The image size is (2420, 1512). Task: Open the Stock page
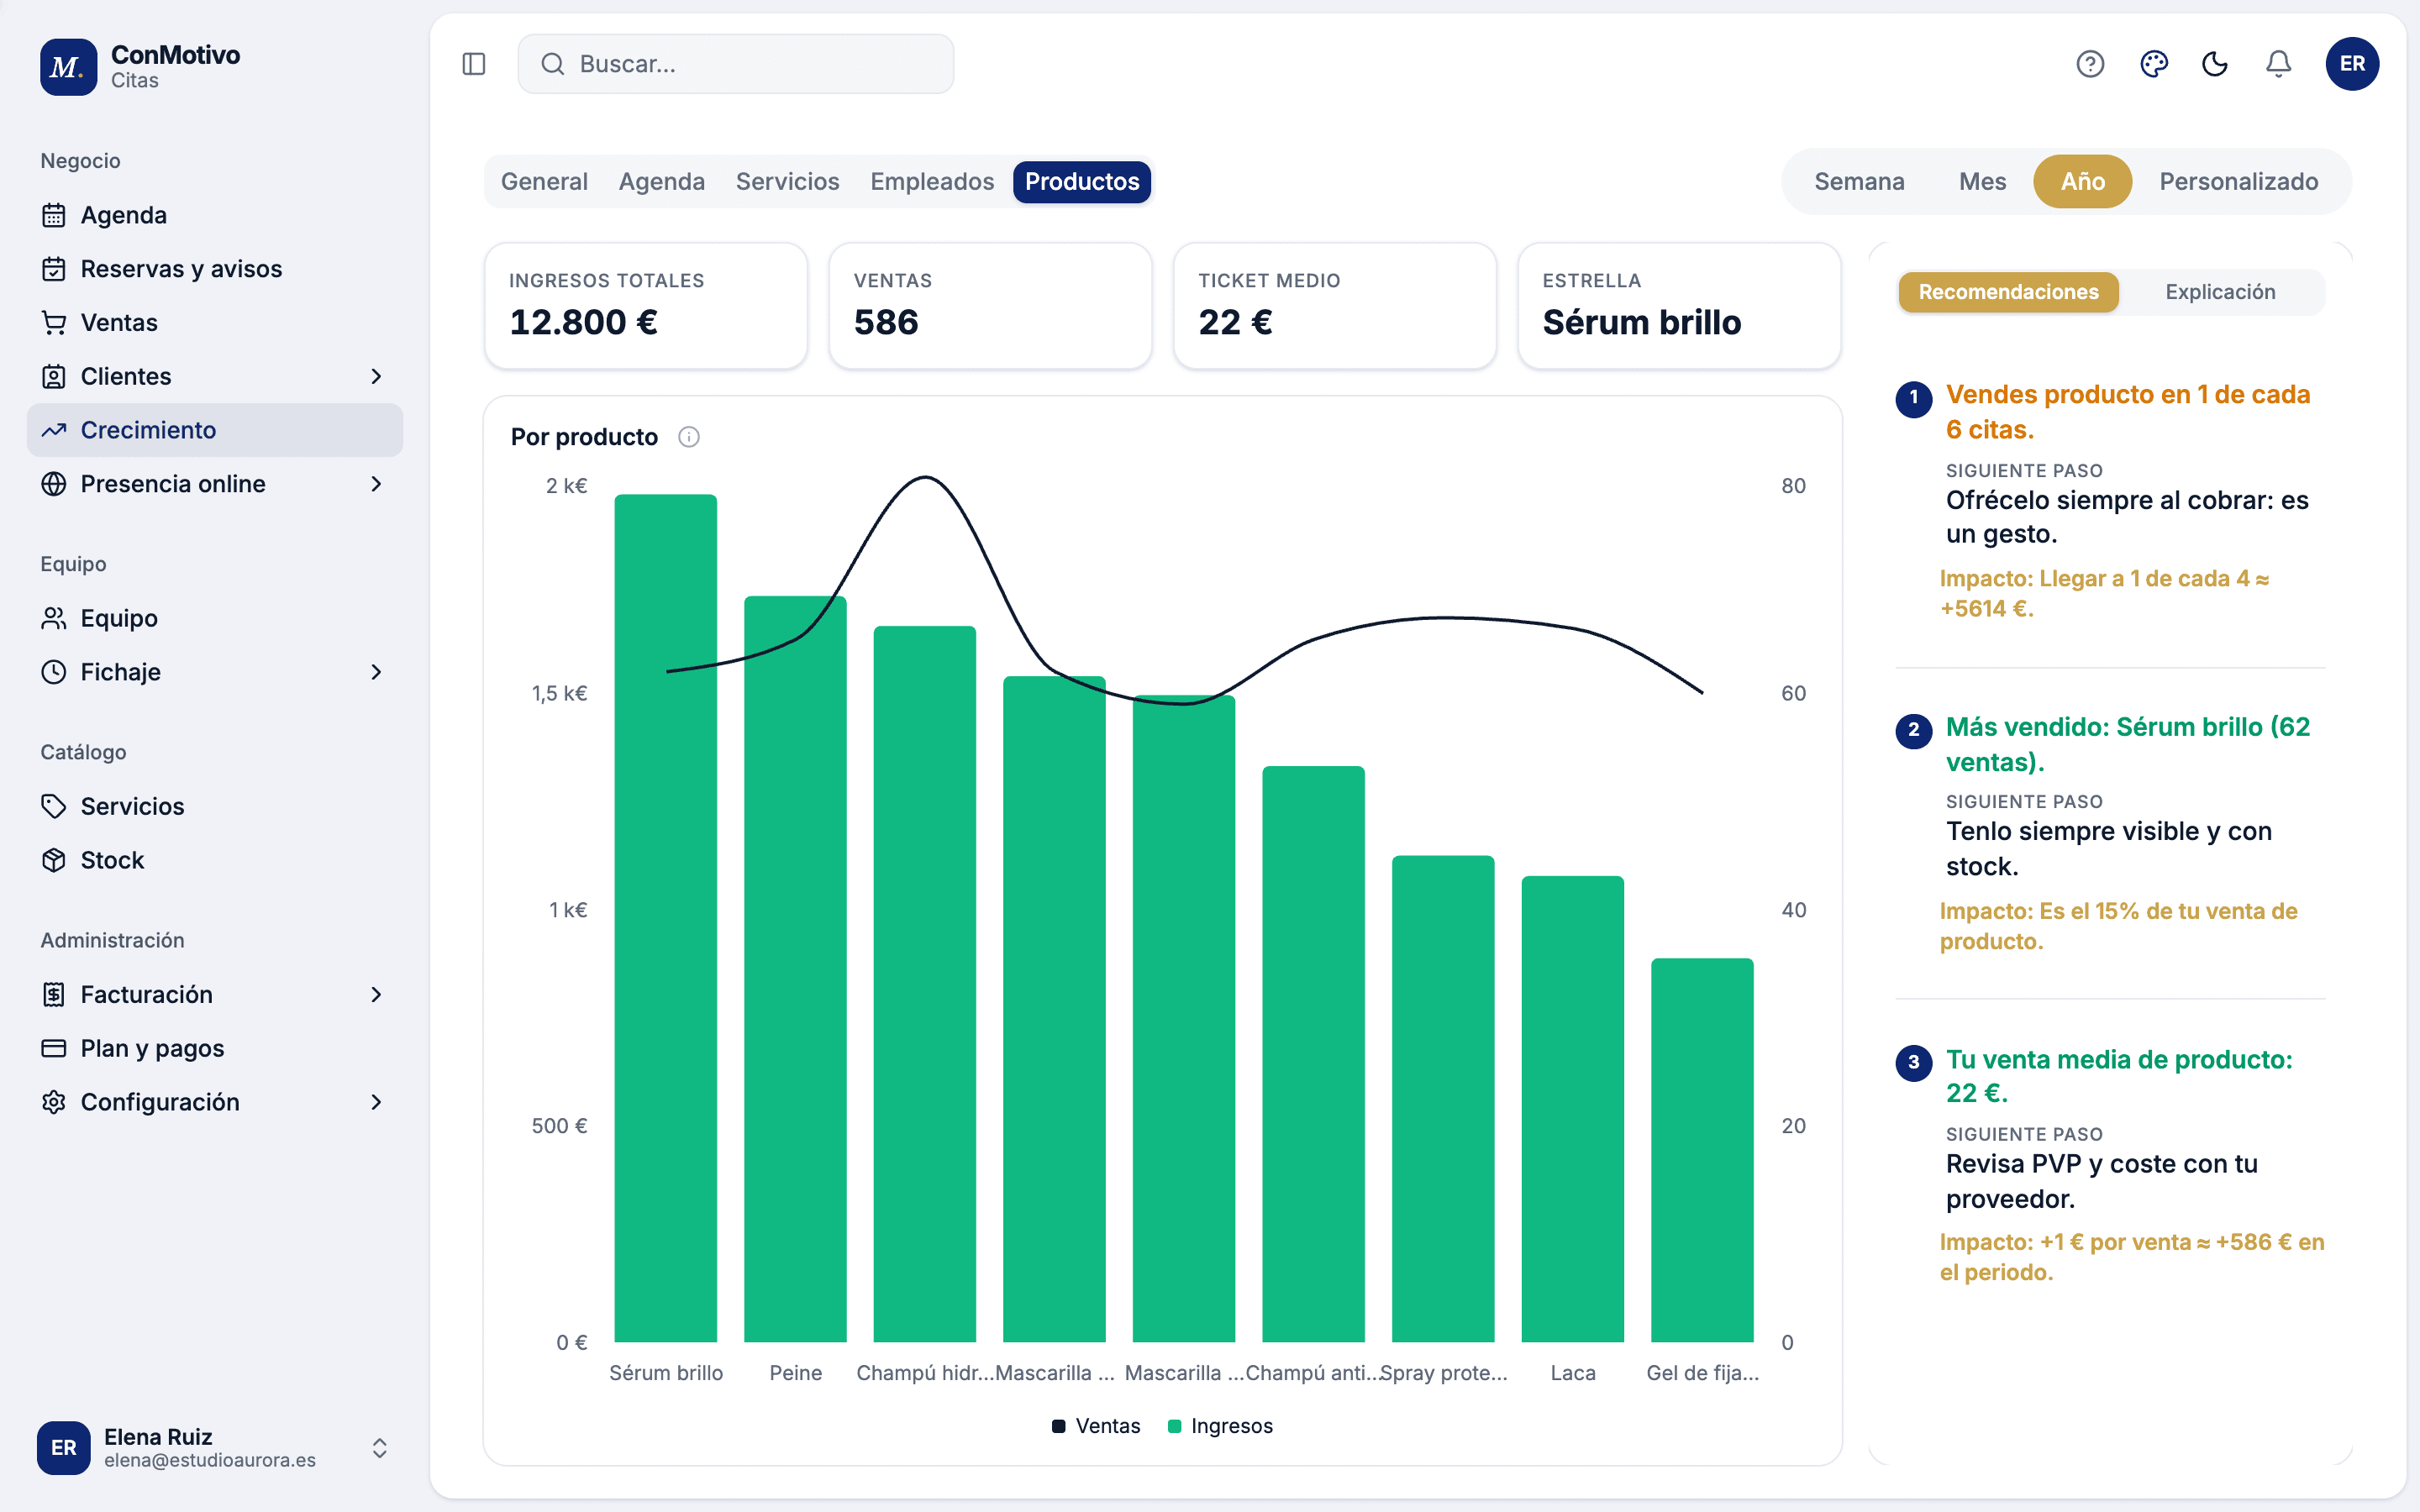point(215,860)
